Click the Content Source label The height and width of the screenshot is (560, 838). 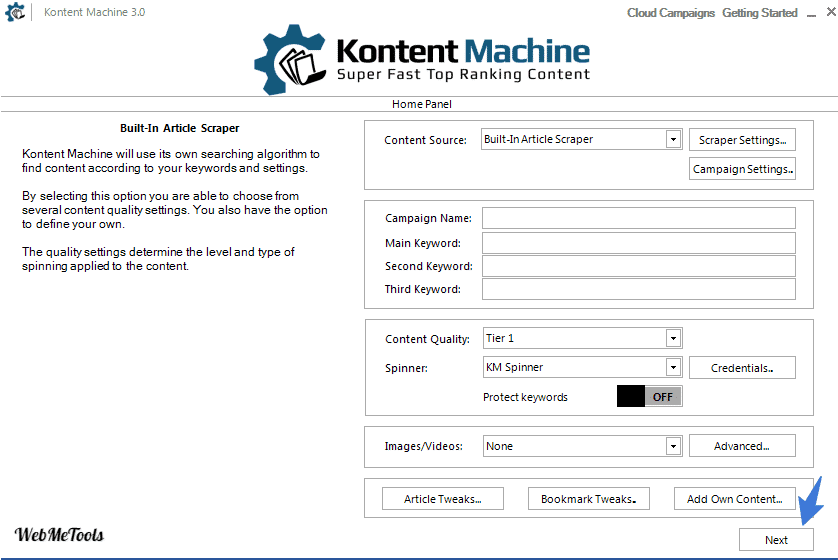(x=425, y=140)
